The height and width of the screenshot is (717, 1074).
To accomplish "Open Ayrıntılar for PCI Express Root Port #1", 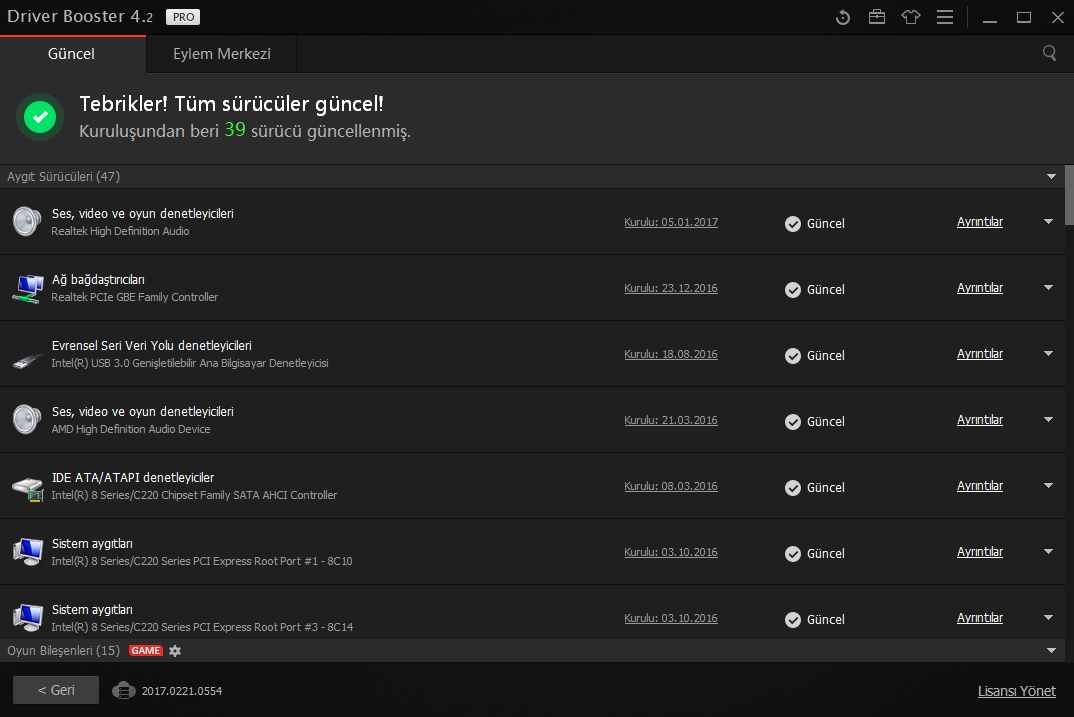I will click(979, 552).
